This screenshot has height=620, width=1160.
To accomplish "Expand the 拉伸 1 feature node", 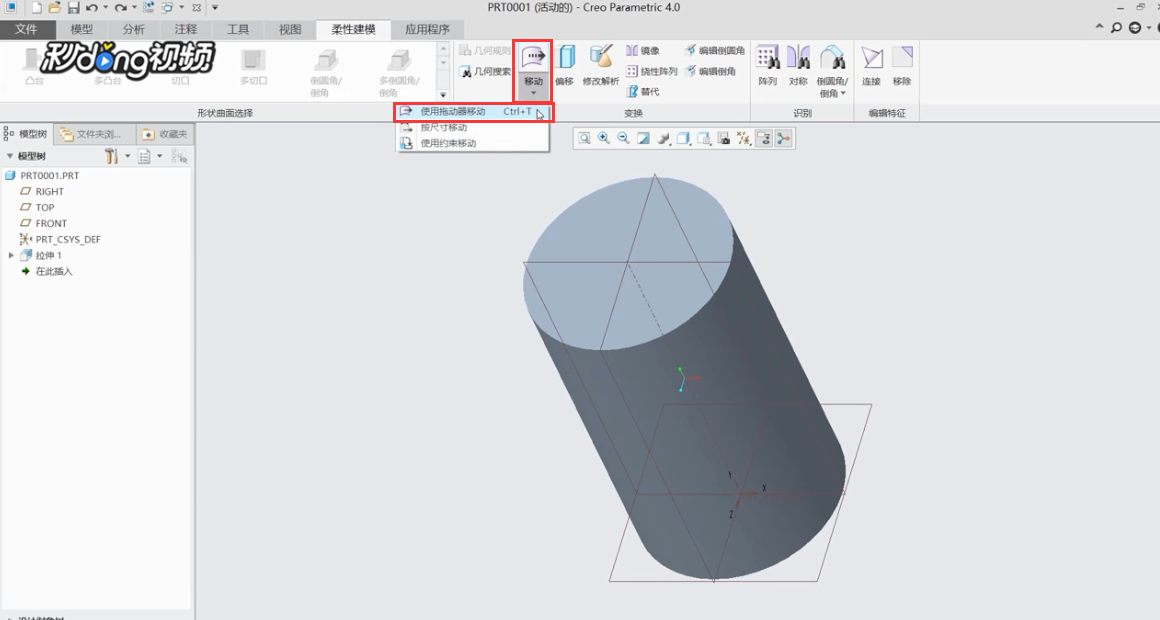I will pyautogui.click(x=11, y=255).
